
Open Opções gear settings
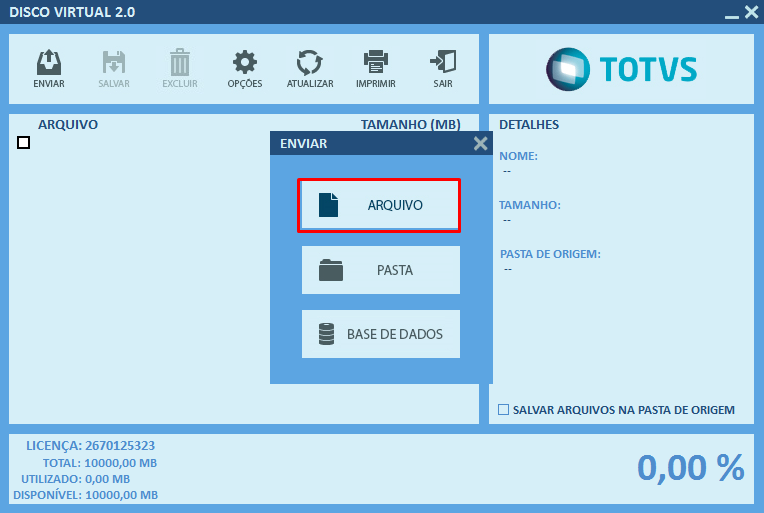coord(245,69)
